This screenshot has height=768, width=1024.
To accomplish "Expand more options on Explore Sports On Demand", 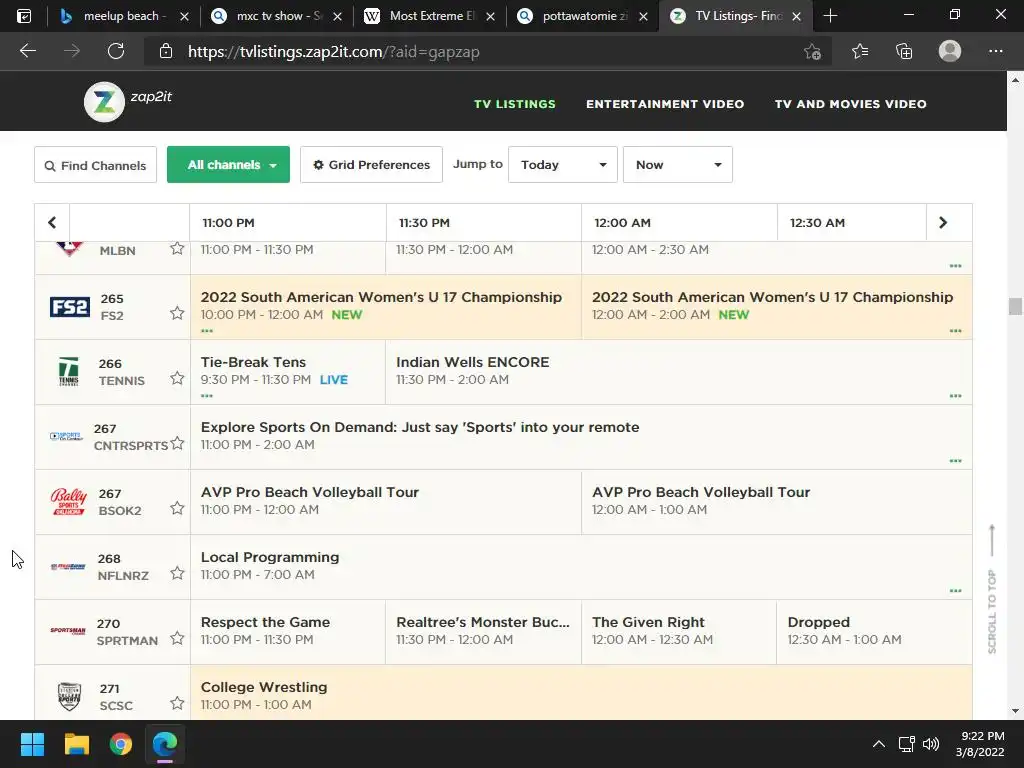I will tap(955, 461).
